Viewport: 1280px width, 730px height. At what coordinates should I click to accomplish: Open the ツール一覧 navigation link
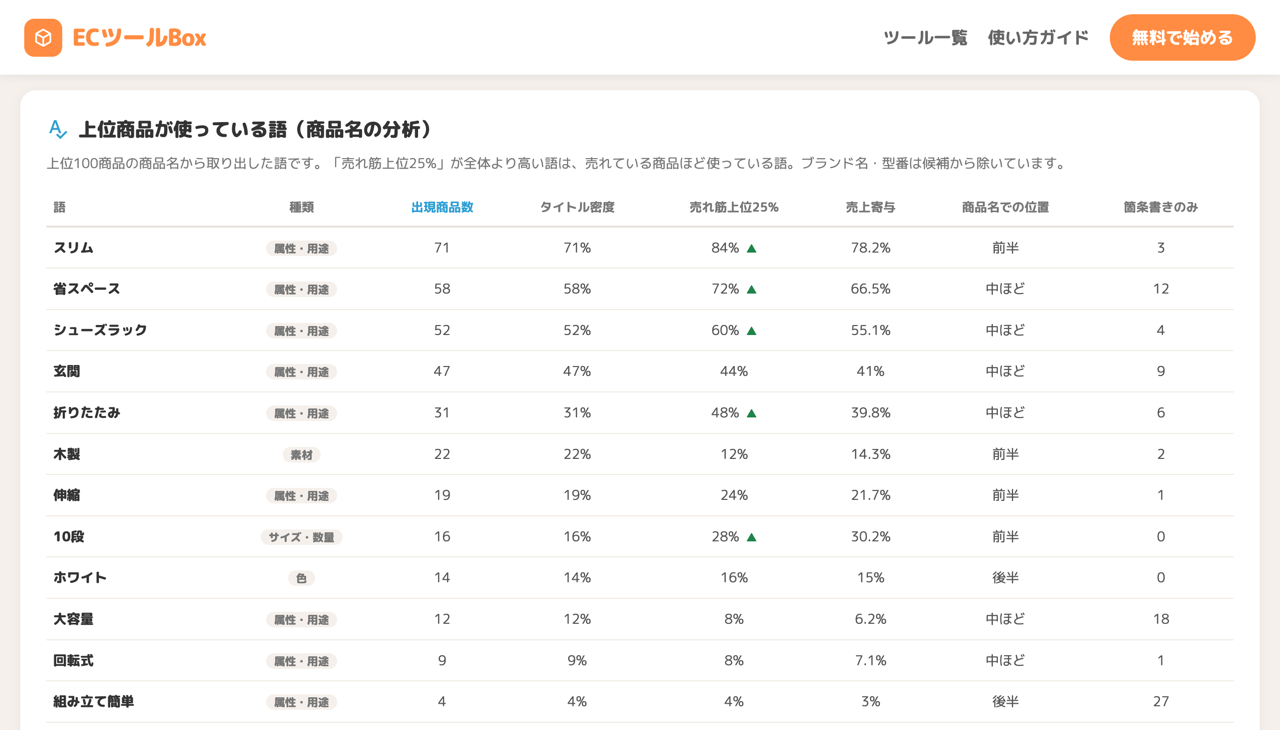pos(925,38)
